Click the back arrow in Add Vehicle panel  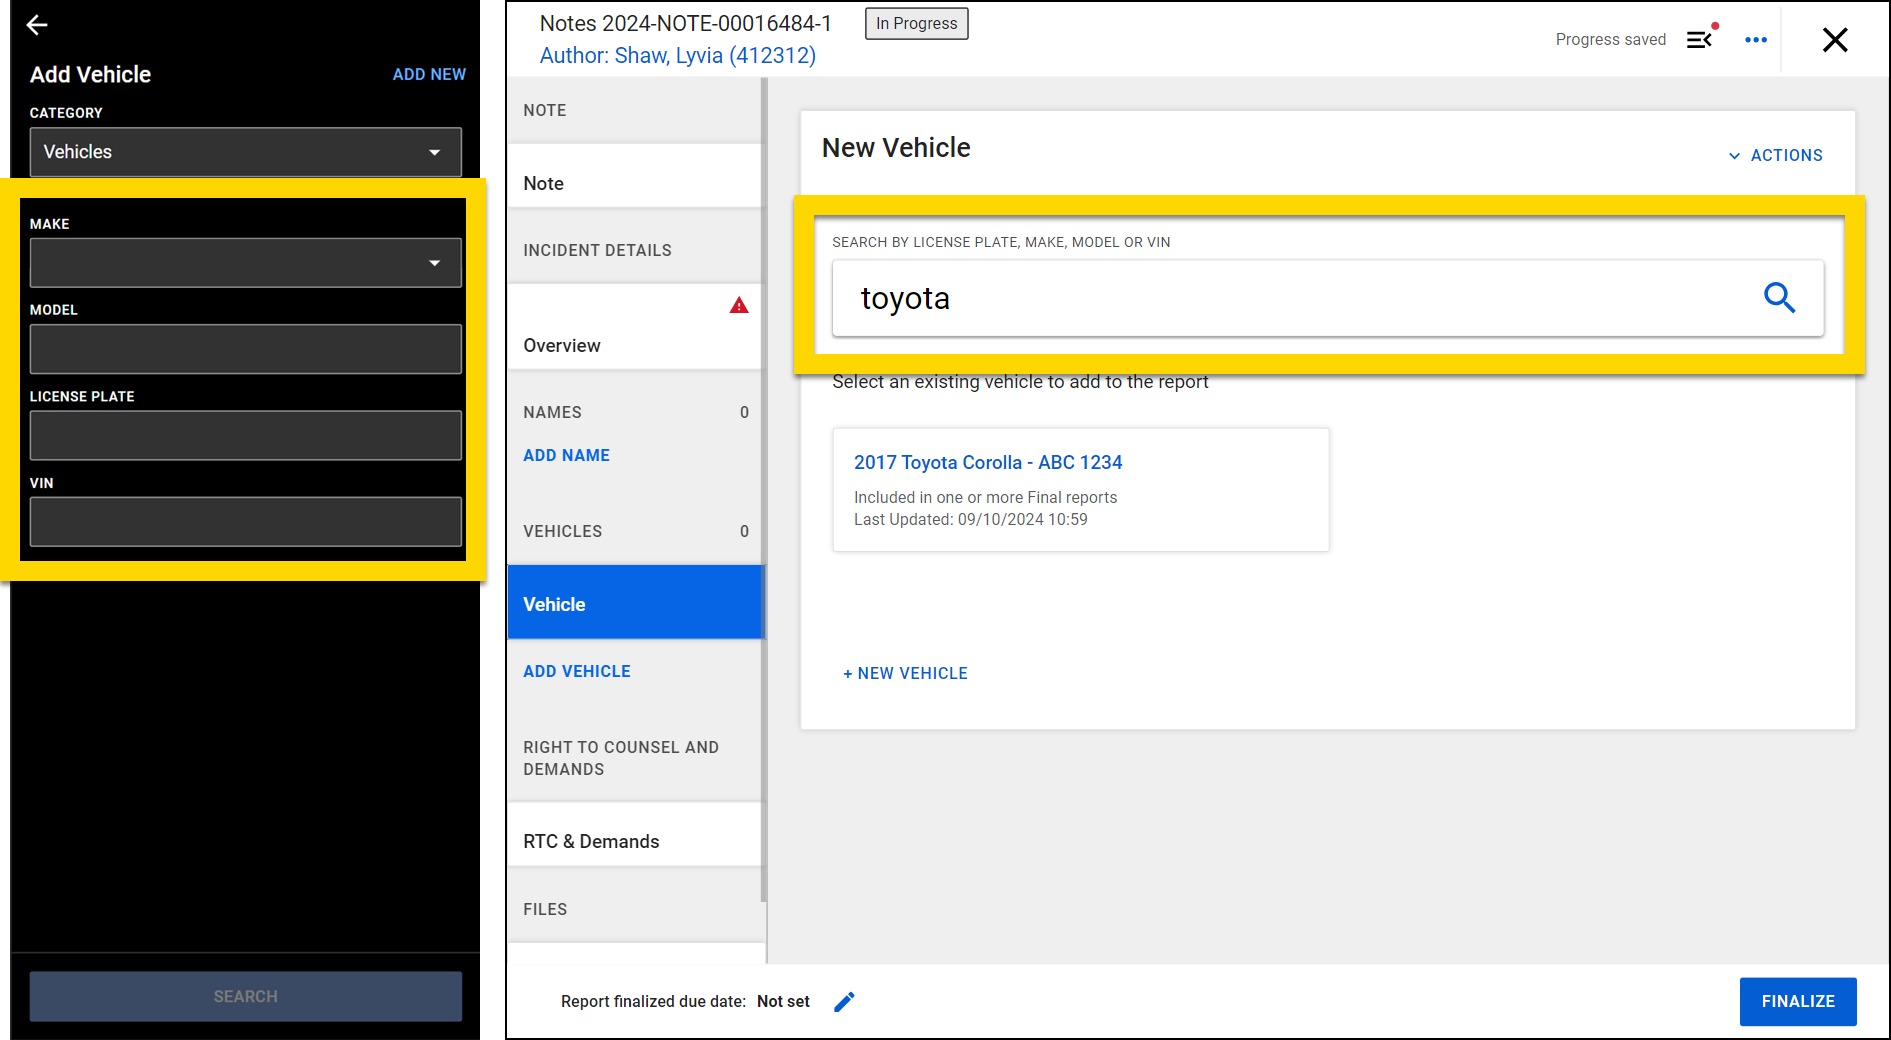click(x=37, y=25)
